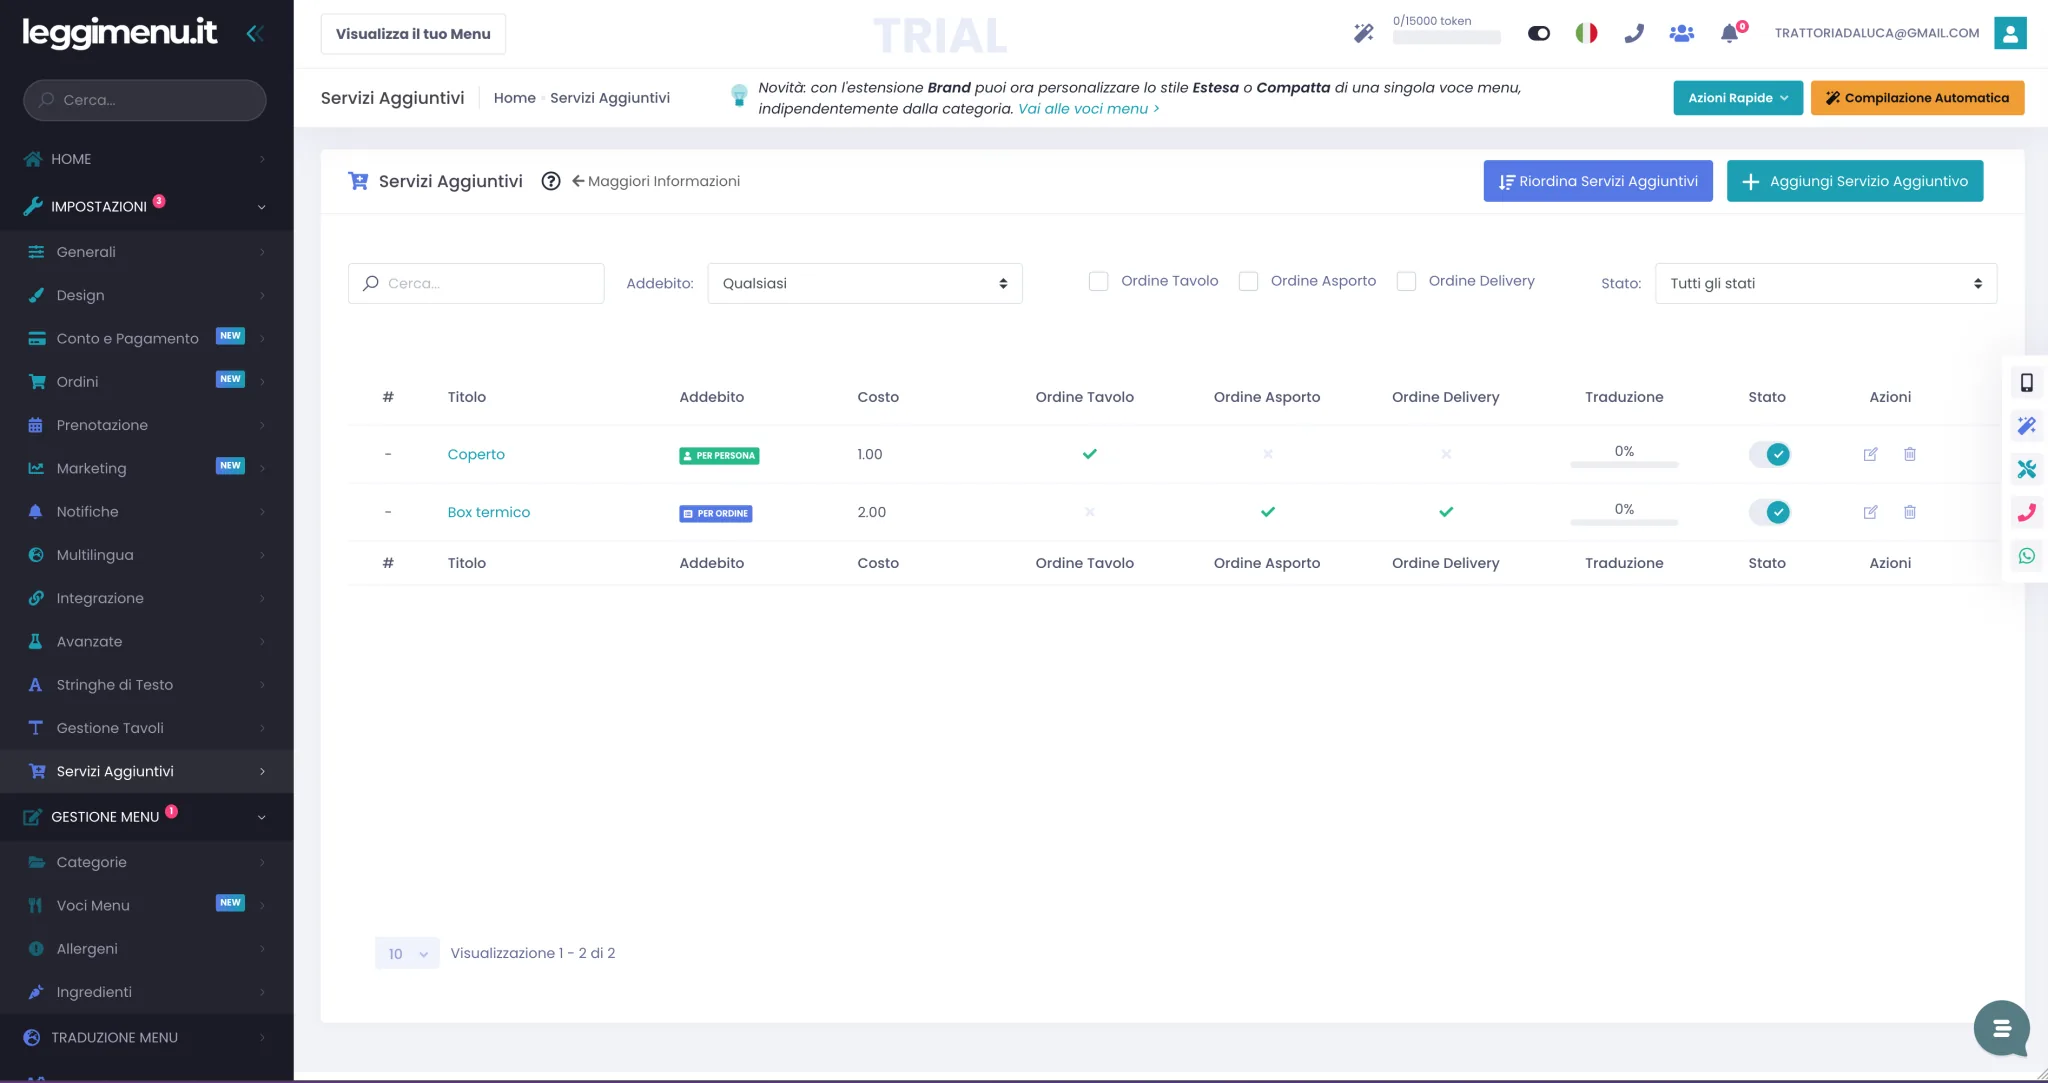Collapse the sidebar with double-chevron icon
The height and width of the screenshot is (1083, 2048).
pyautogui.click(x=255, y=33)
